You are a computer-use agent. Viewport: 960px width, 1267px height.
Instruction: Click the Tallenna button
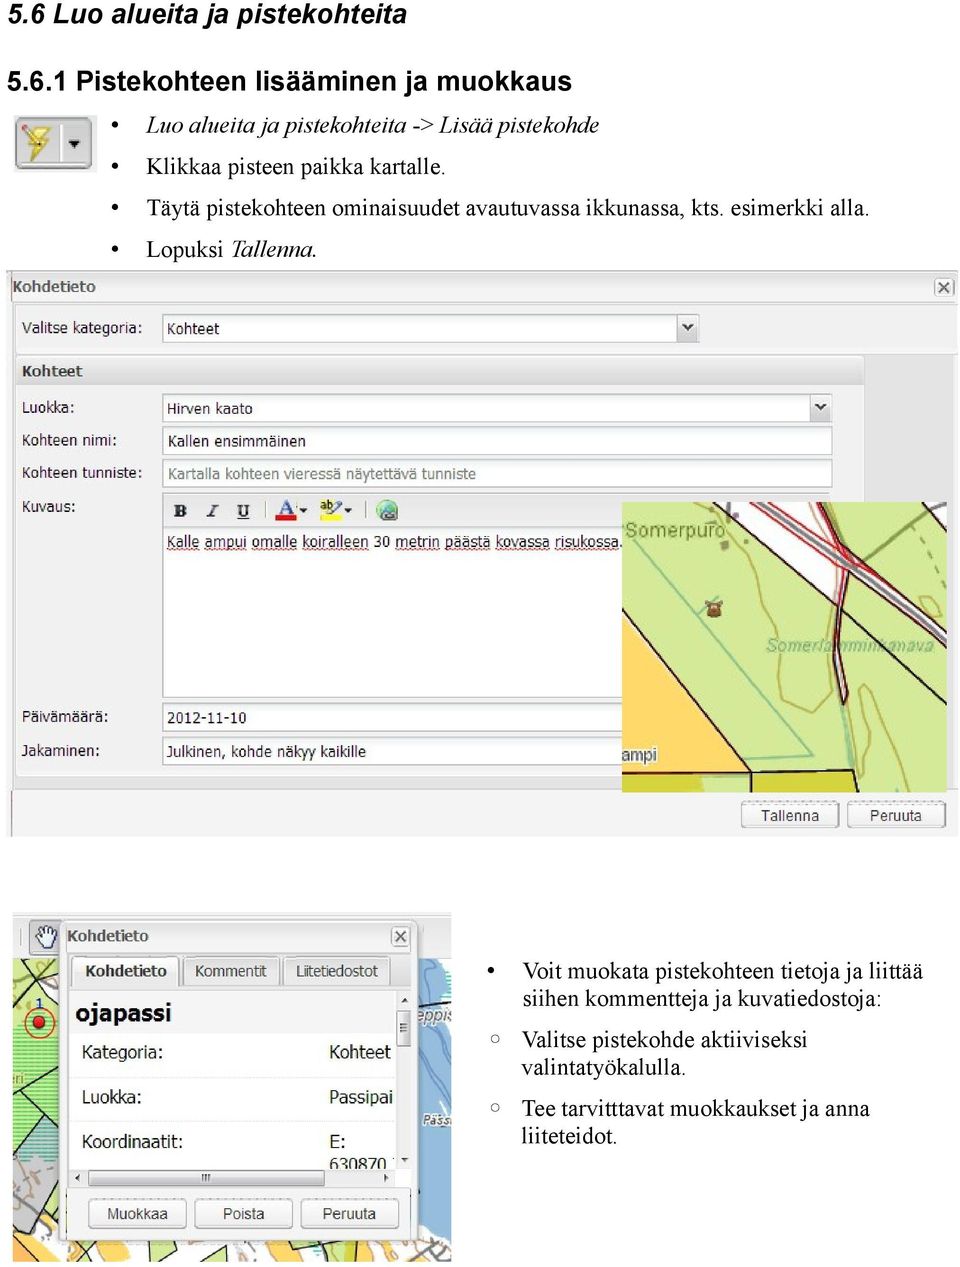(789, 815)
